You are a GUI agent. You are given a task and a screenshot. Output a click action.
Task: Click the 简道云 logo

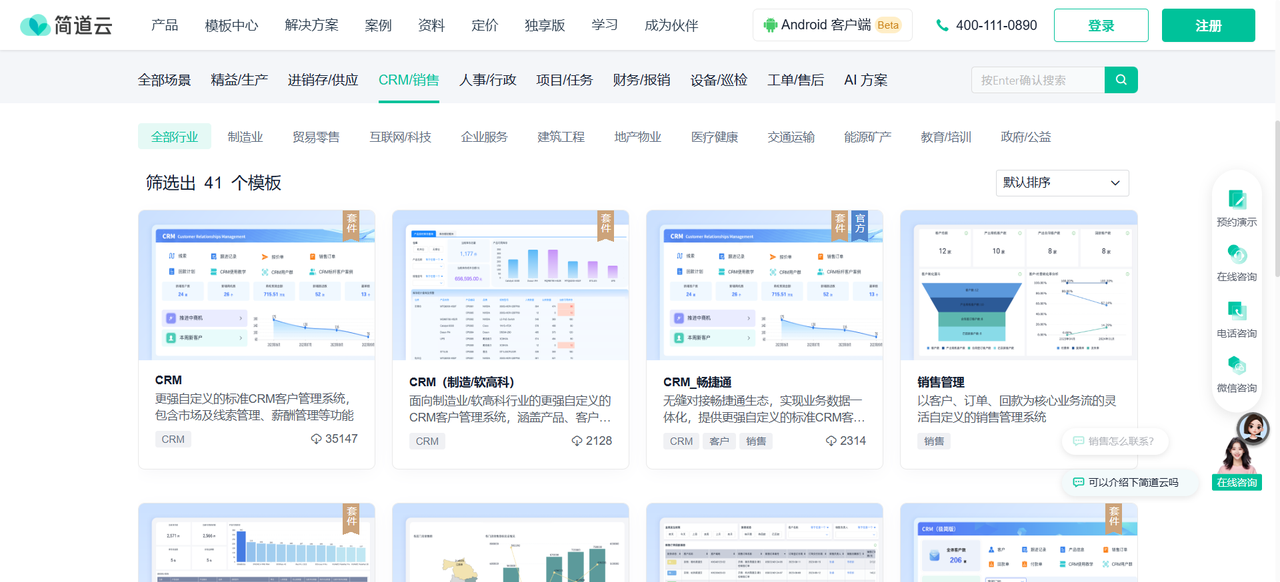click(x=66, y=25)
